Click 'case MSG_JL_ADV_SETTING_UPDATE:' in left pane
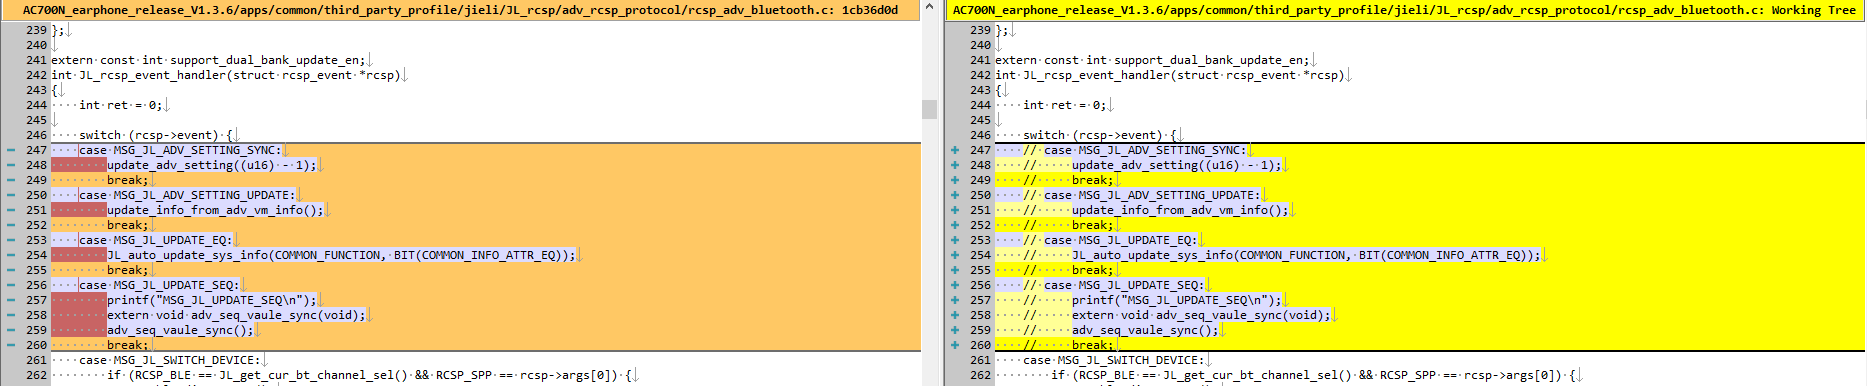 click(187, 195)
